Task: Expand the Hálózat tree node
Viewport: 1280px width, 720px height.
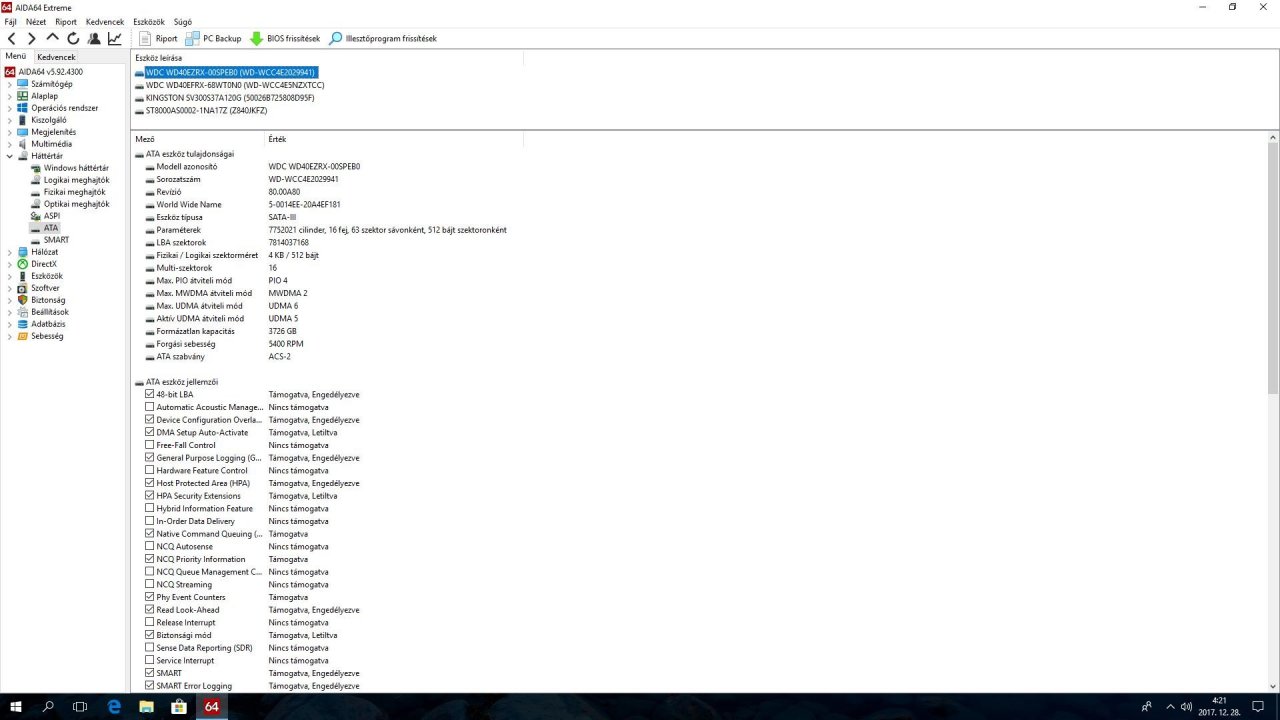Action: tap(10, 252)
